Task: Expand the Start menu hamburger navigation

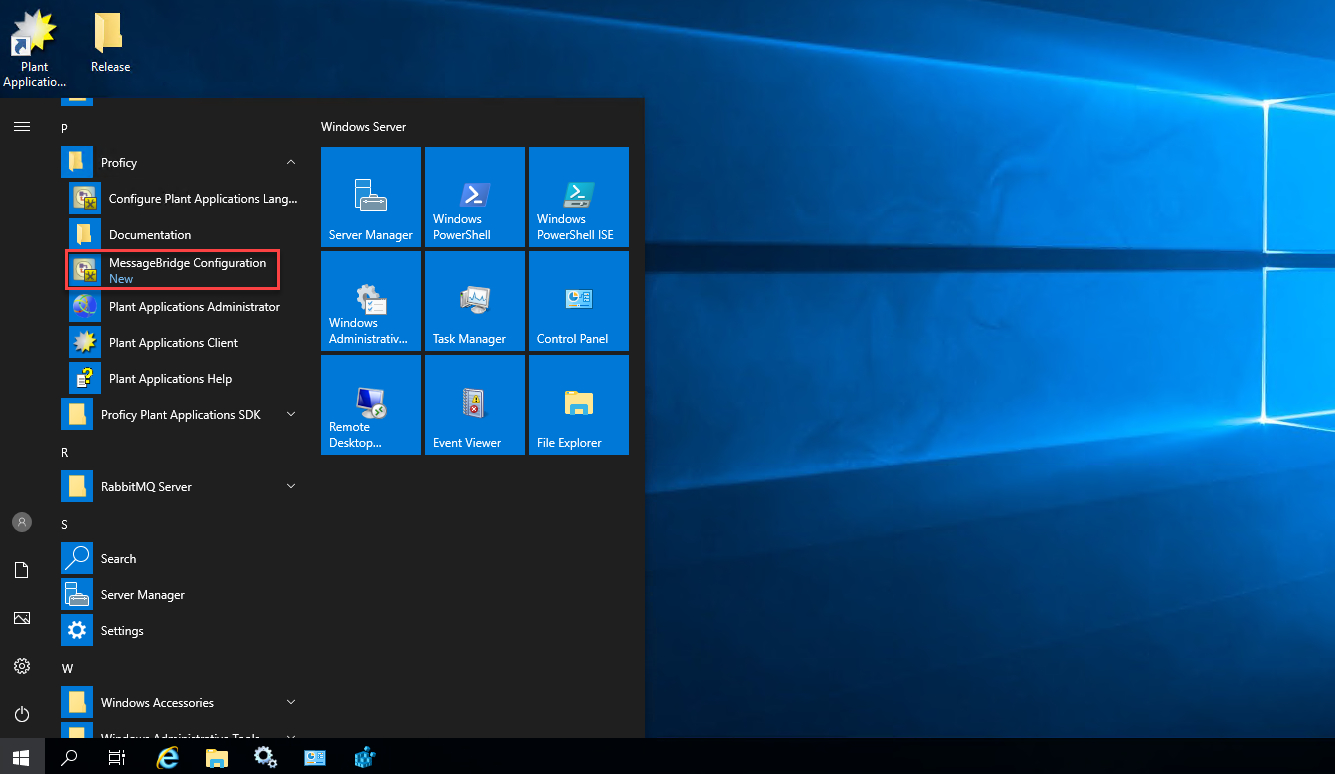Action: click(22, 127)
